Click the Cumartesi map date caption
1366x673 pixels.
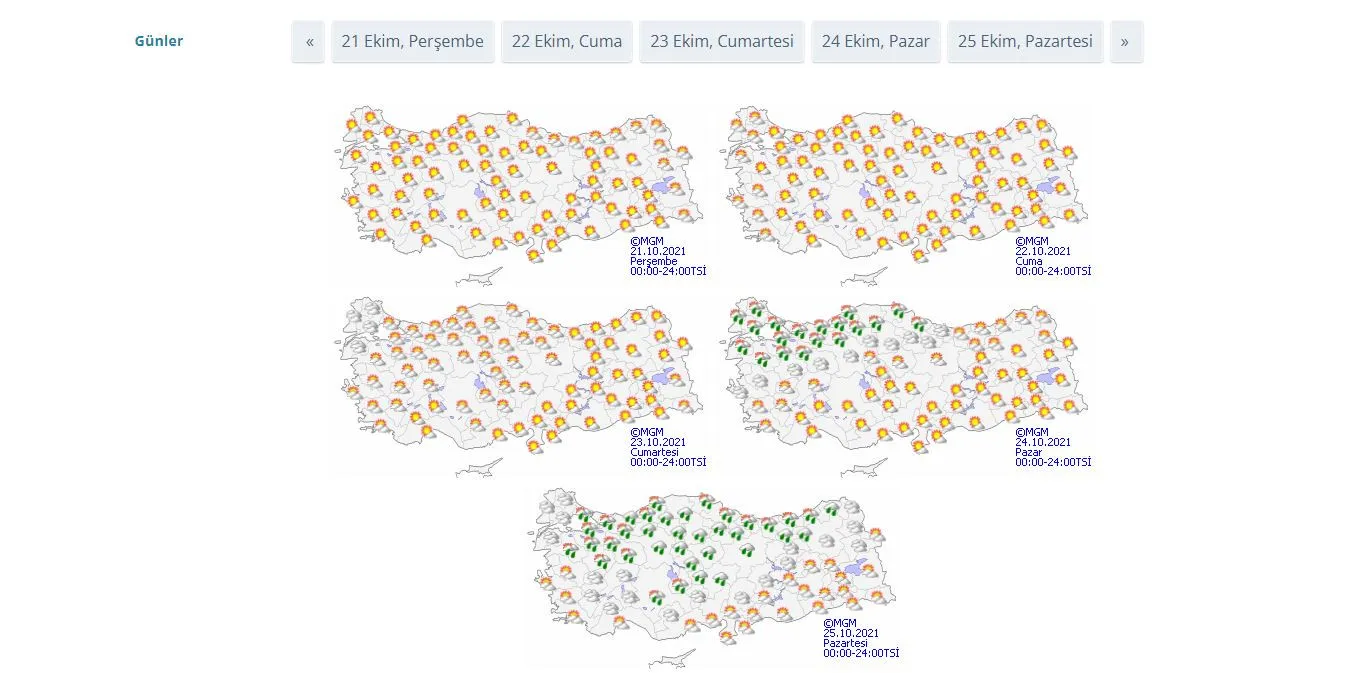658,443
